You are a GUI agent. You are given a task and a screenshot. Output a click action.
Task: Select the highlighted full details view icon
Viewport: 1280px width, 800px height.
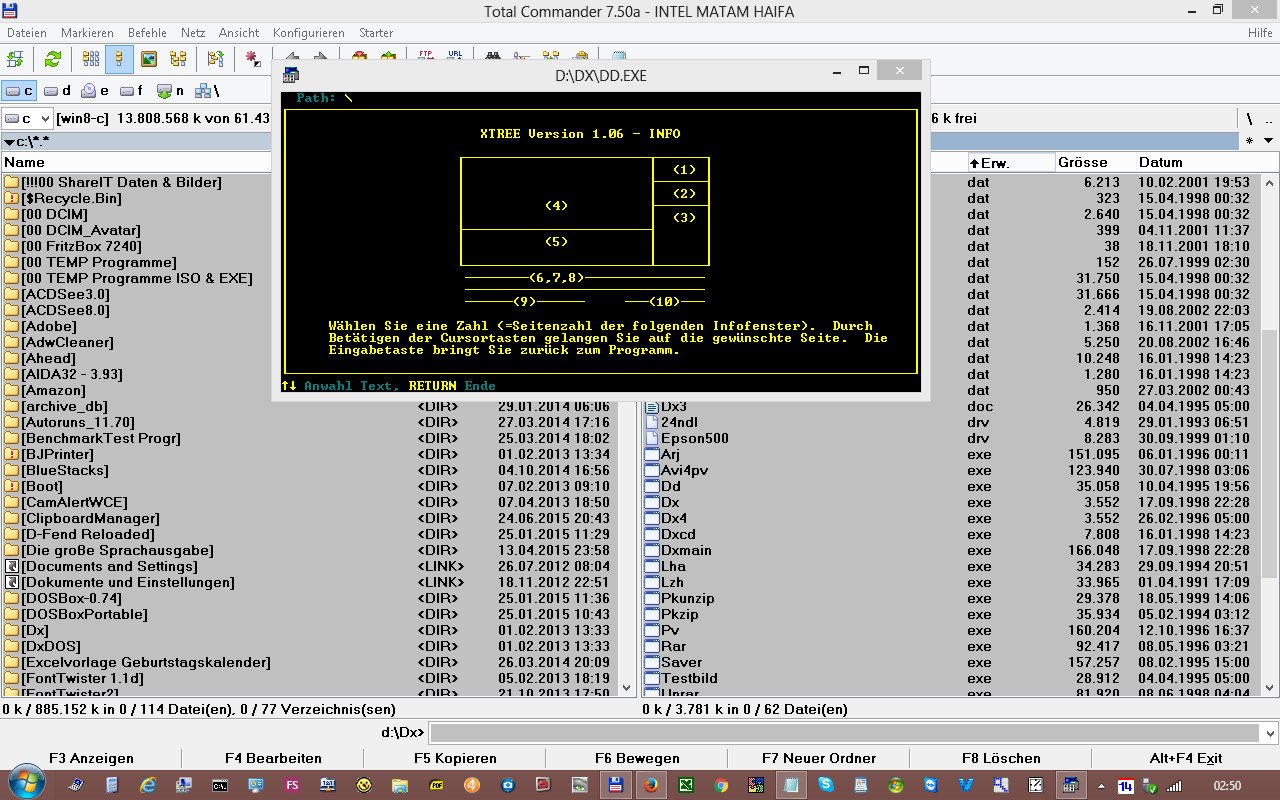click(119, 59)
